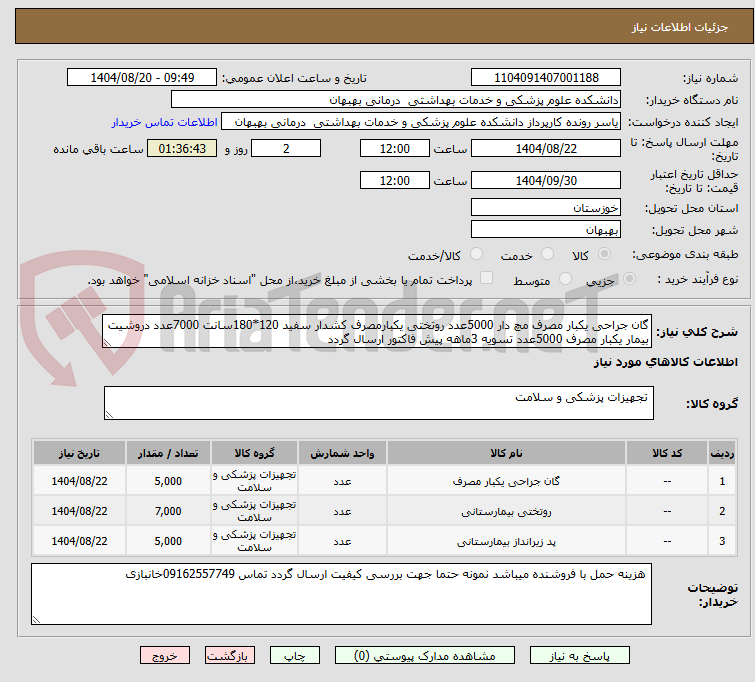Click the تعداد / مقدار column header
This screenshot has height=682, width=755.
click(x=168, y=453)
